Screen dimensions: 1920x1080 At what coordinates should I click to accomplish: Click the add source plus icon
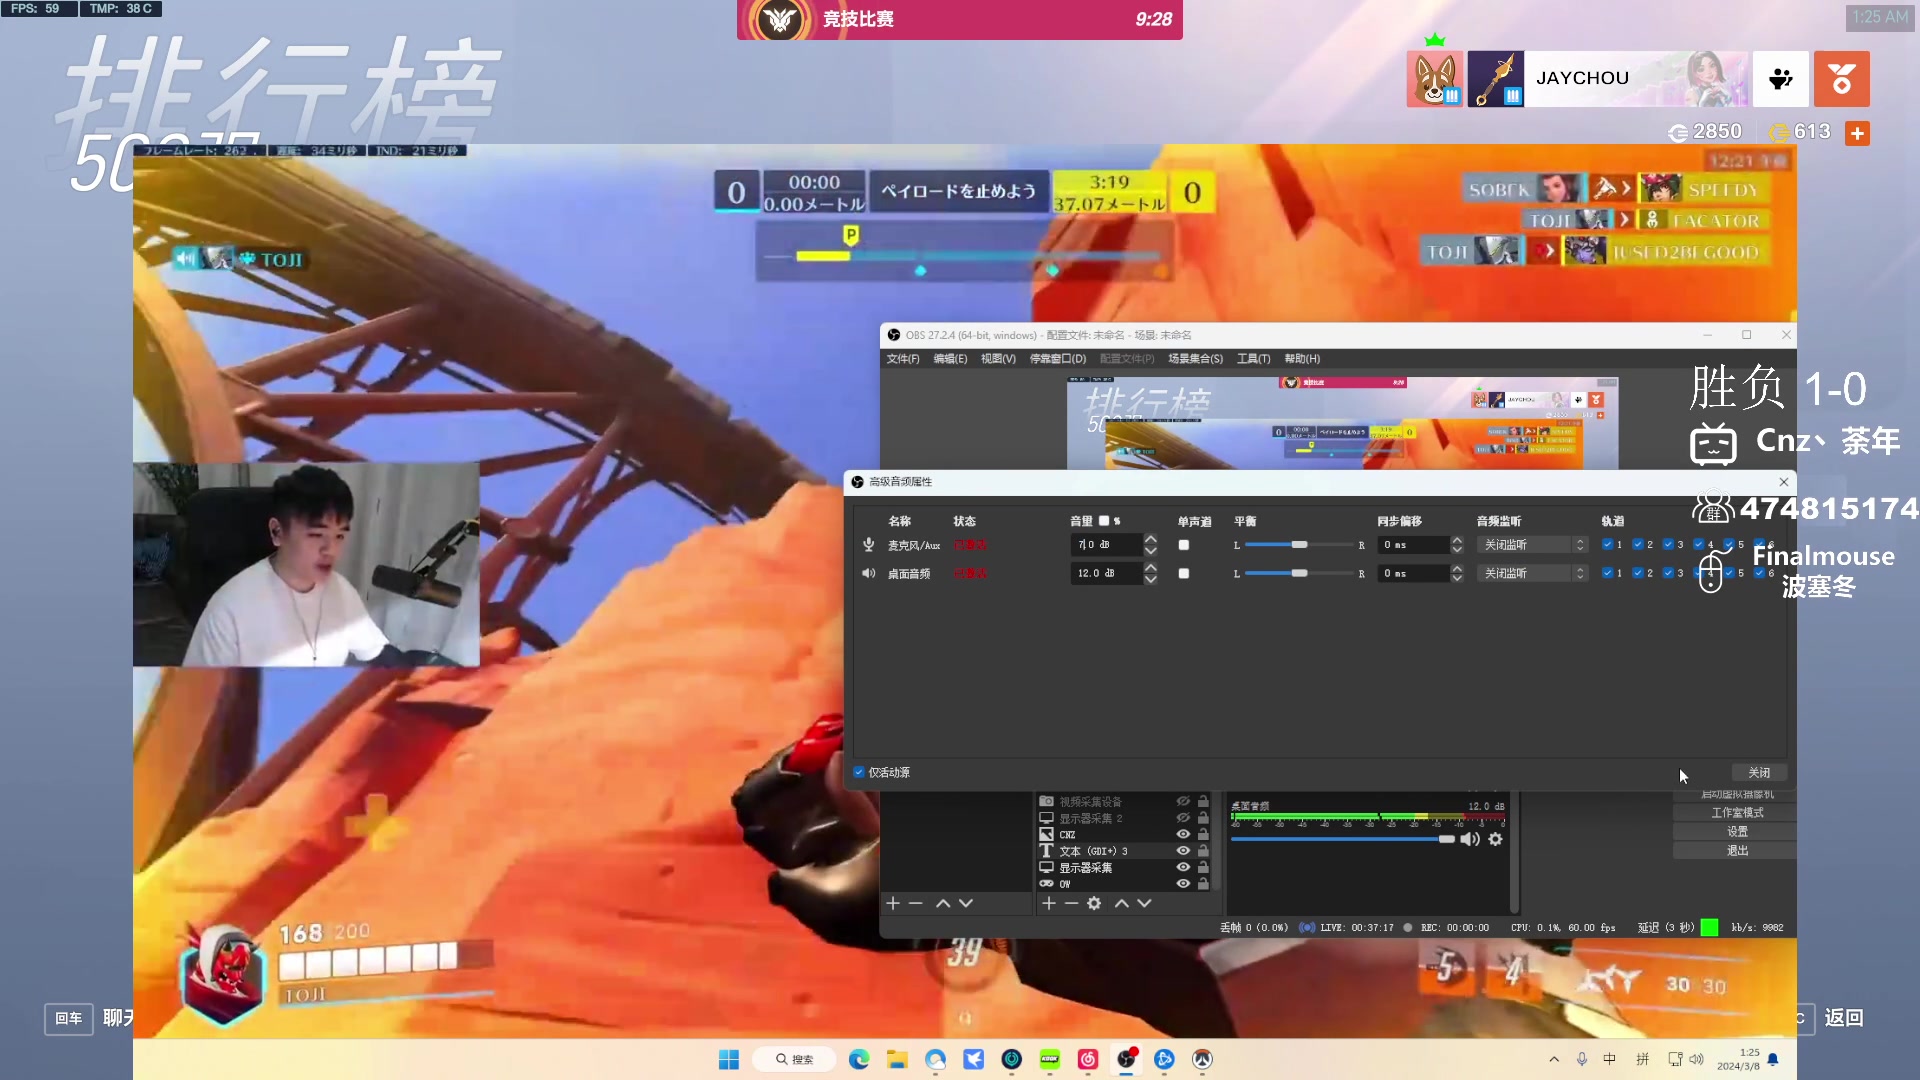1048,903
